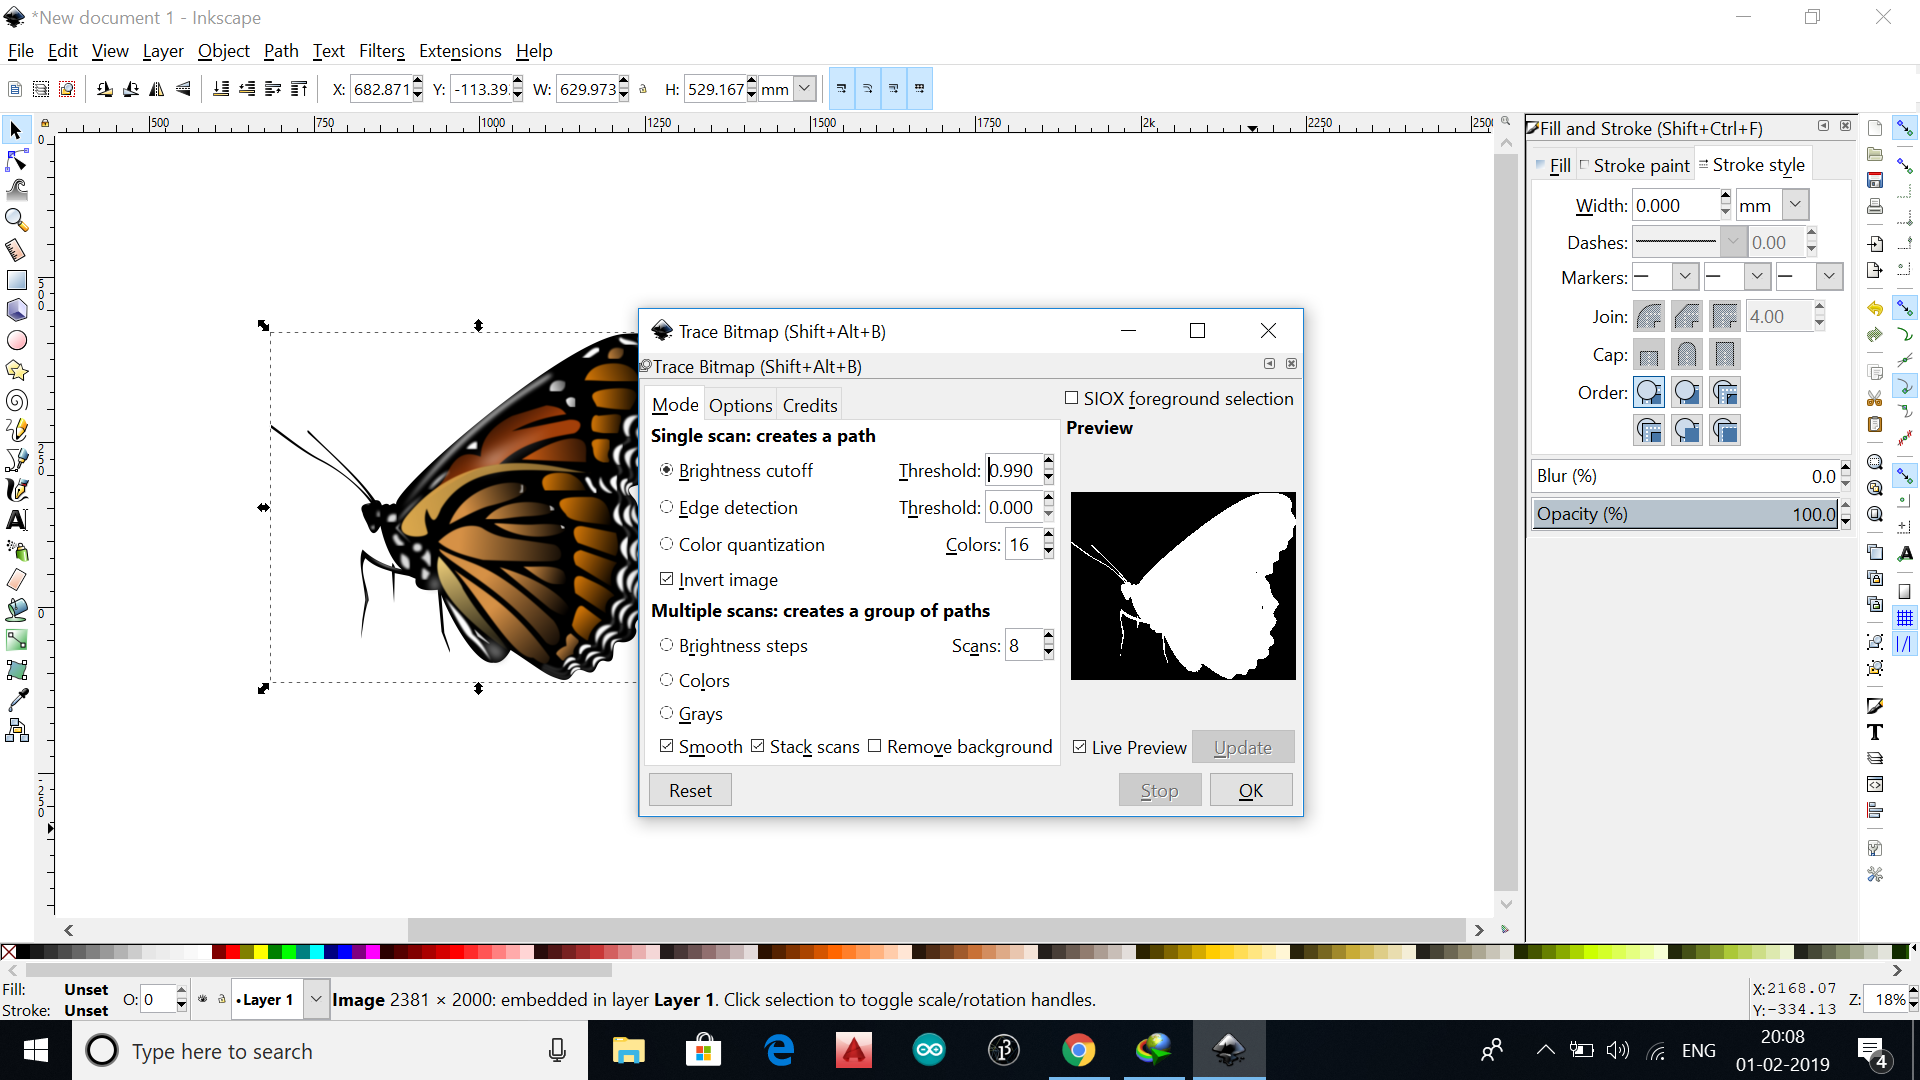This screenshot has width=1920, height=1080.
Task: Open the Layer 1 selector dropdown
Action: click(x=316, y=999)
